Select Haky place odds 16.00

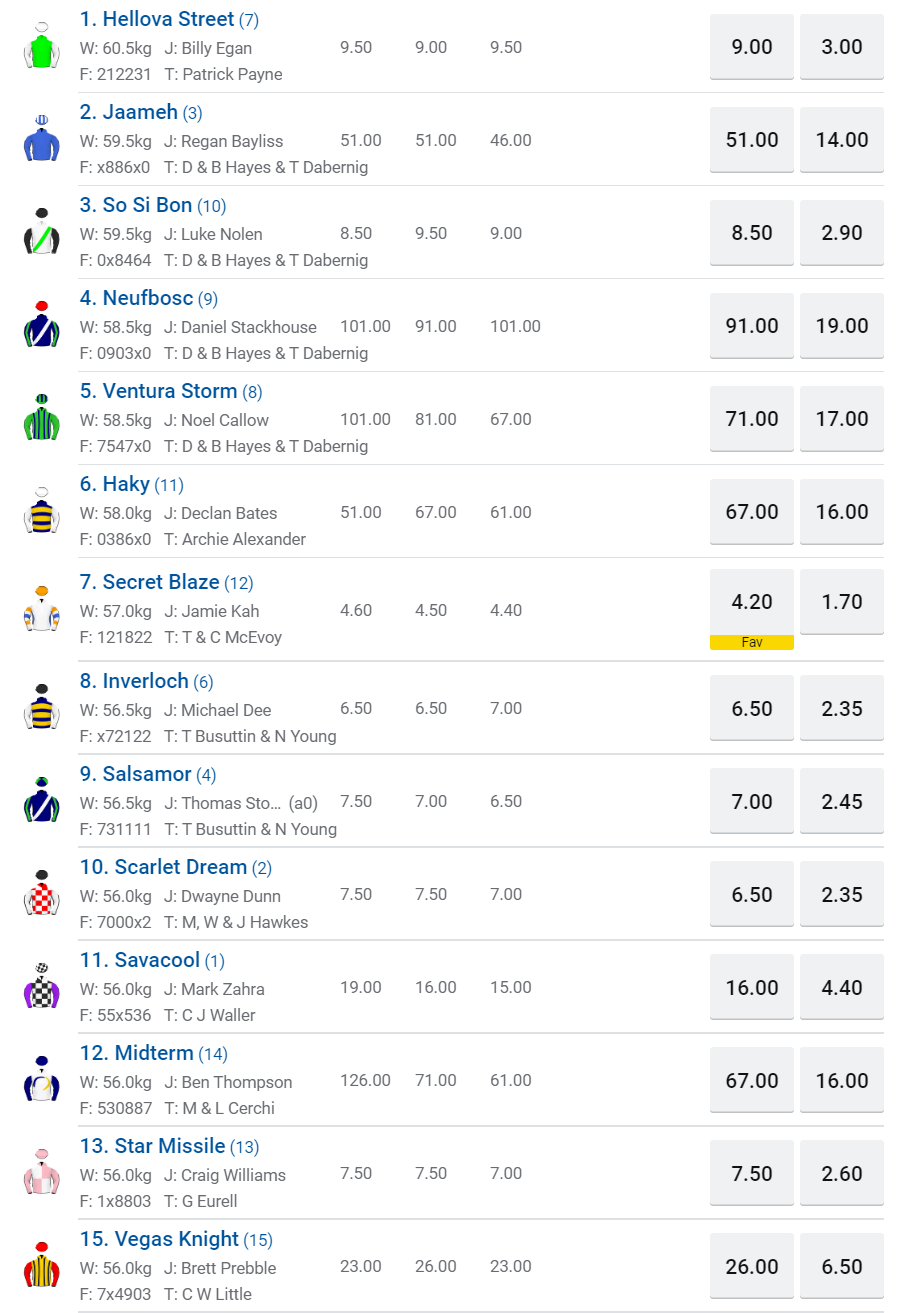[841, 512]
